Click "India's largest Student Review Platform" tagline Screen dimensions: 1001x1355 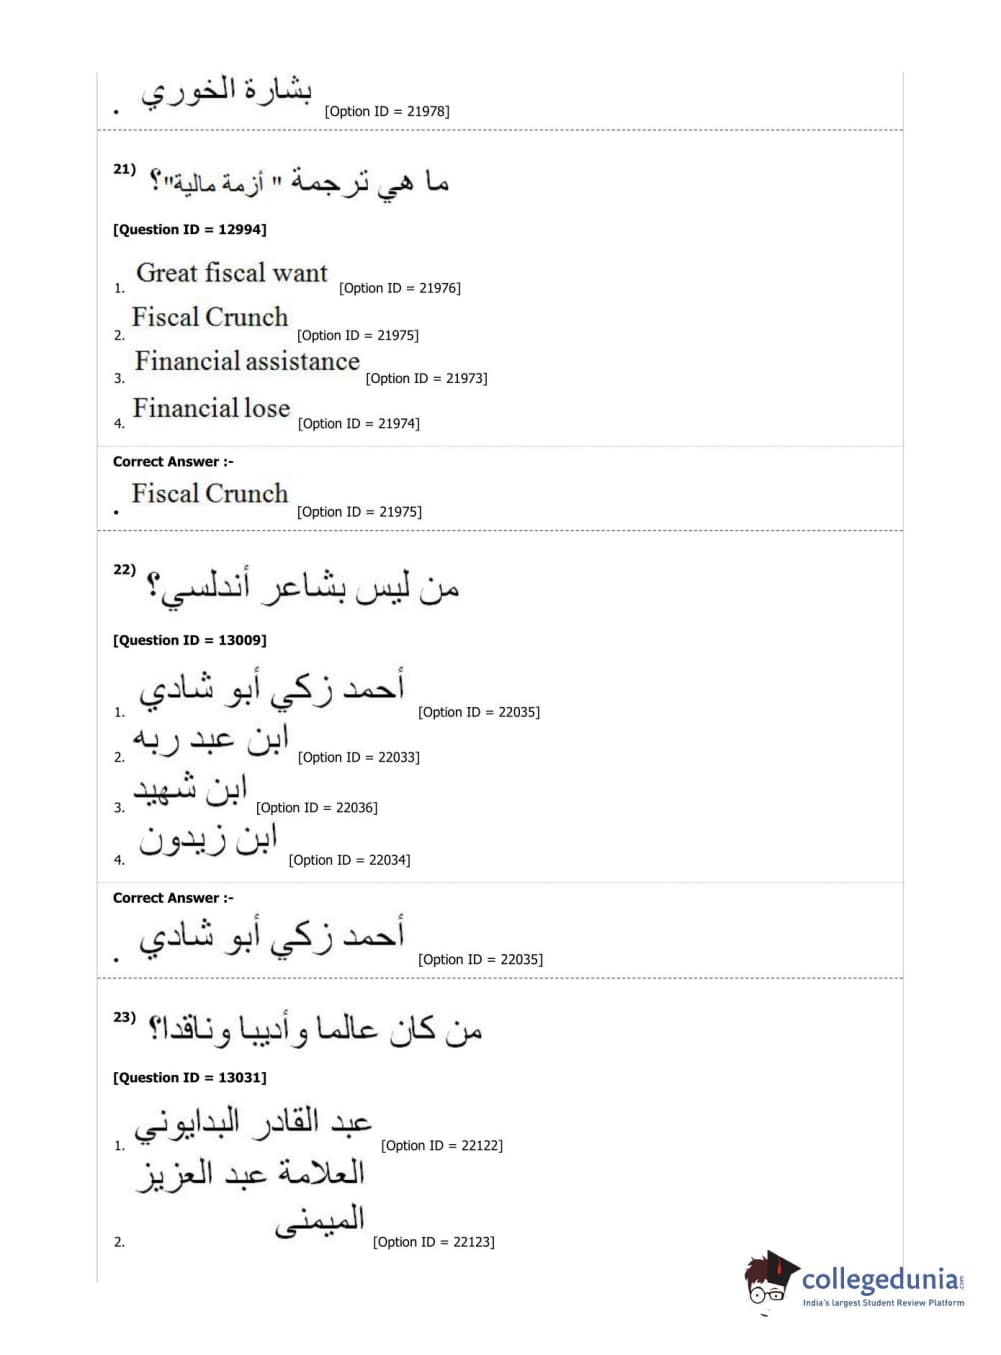pos(883,1303)
